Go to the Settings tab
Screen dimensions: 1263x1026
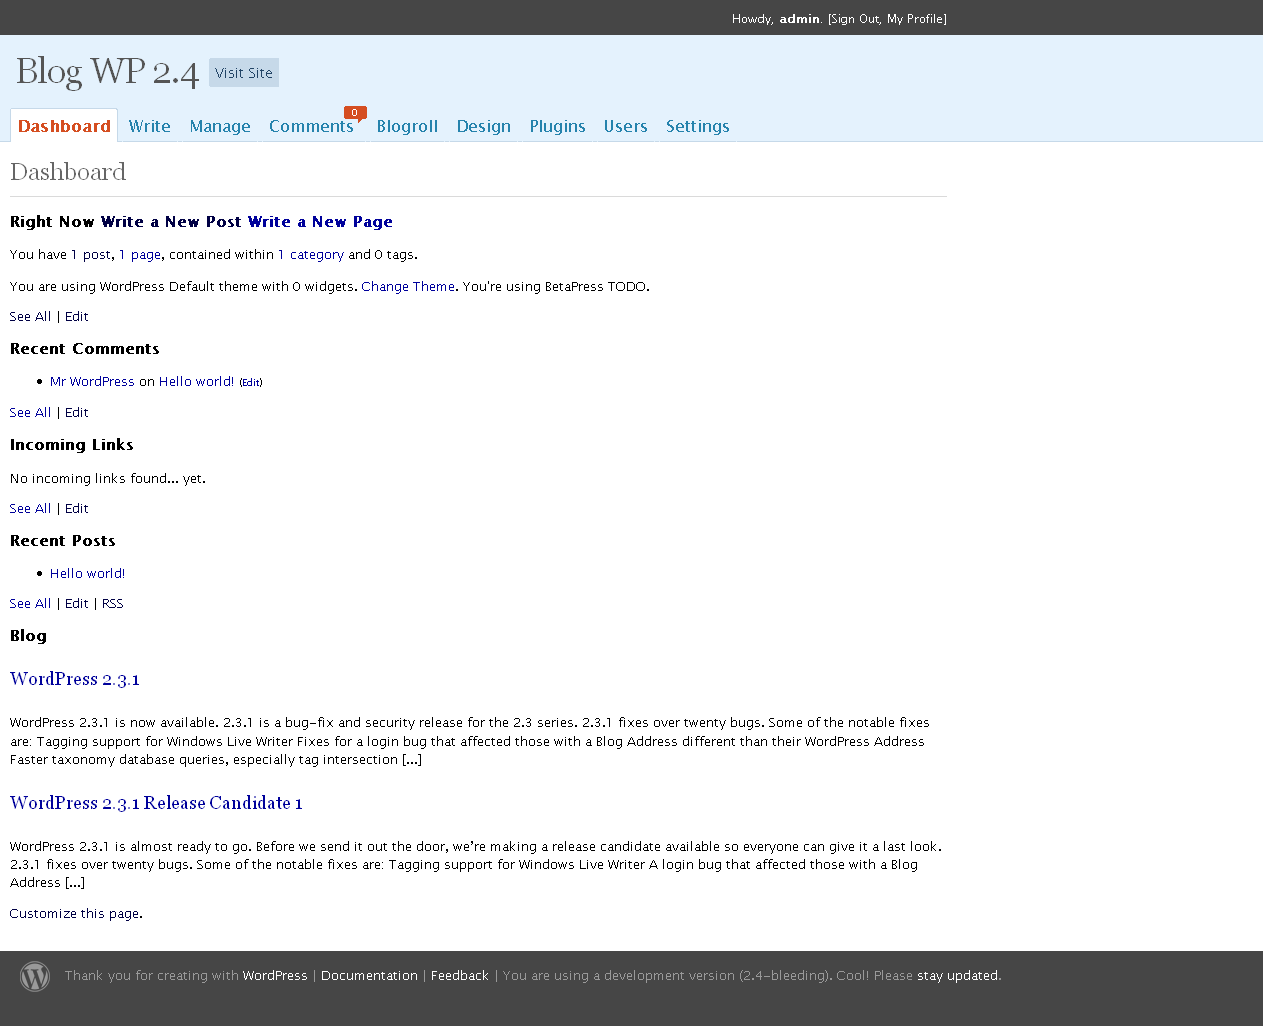pyautogui.click(x=698, y=126)
